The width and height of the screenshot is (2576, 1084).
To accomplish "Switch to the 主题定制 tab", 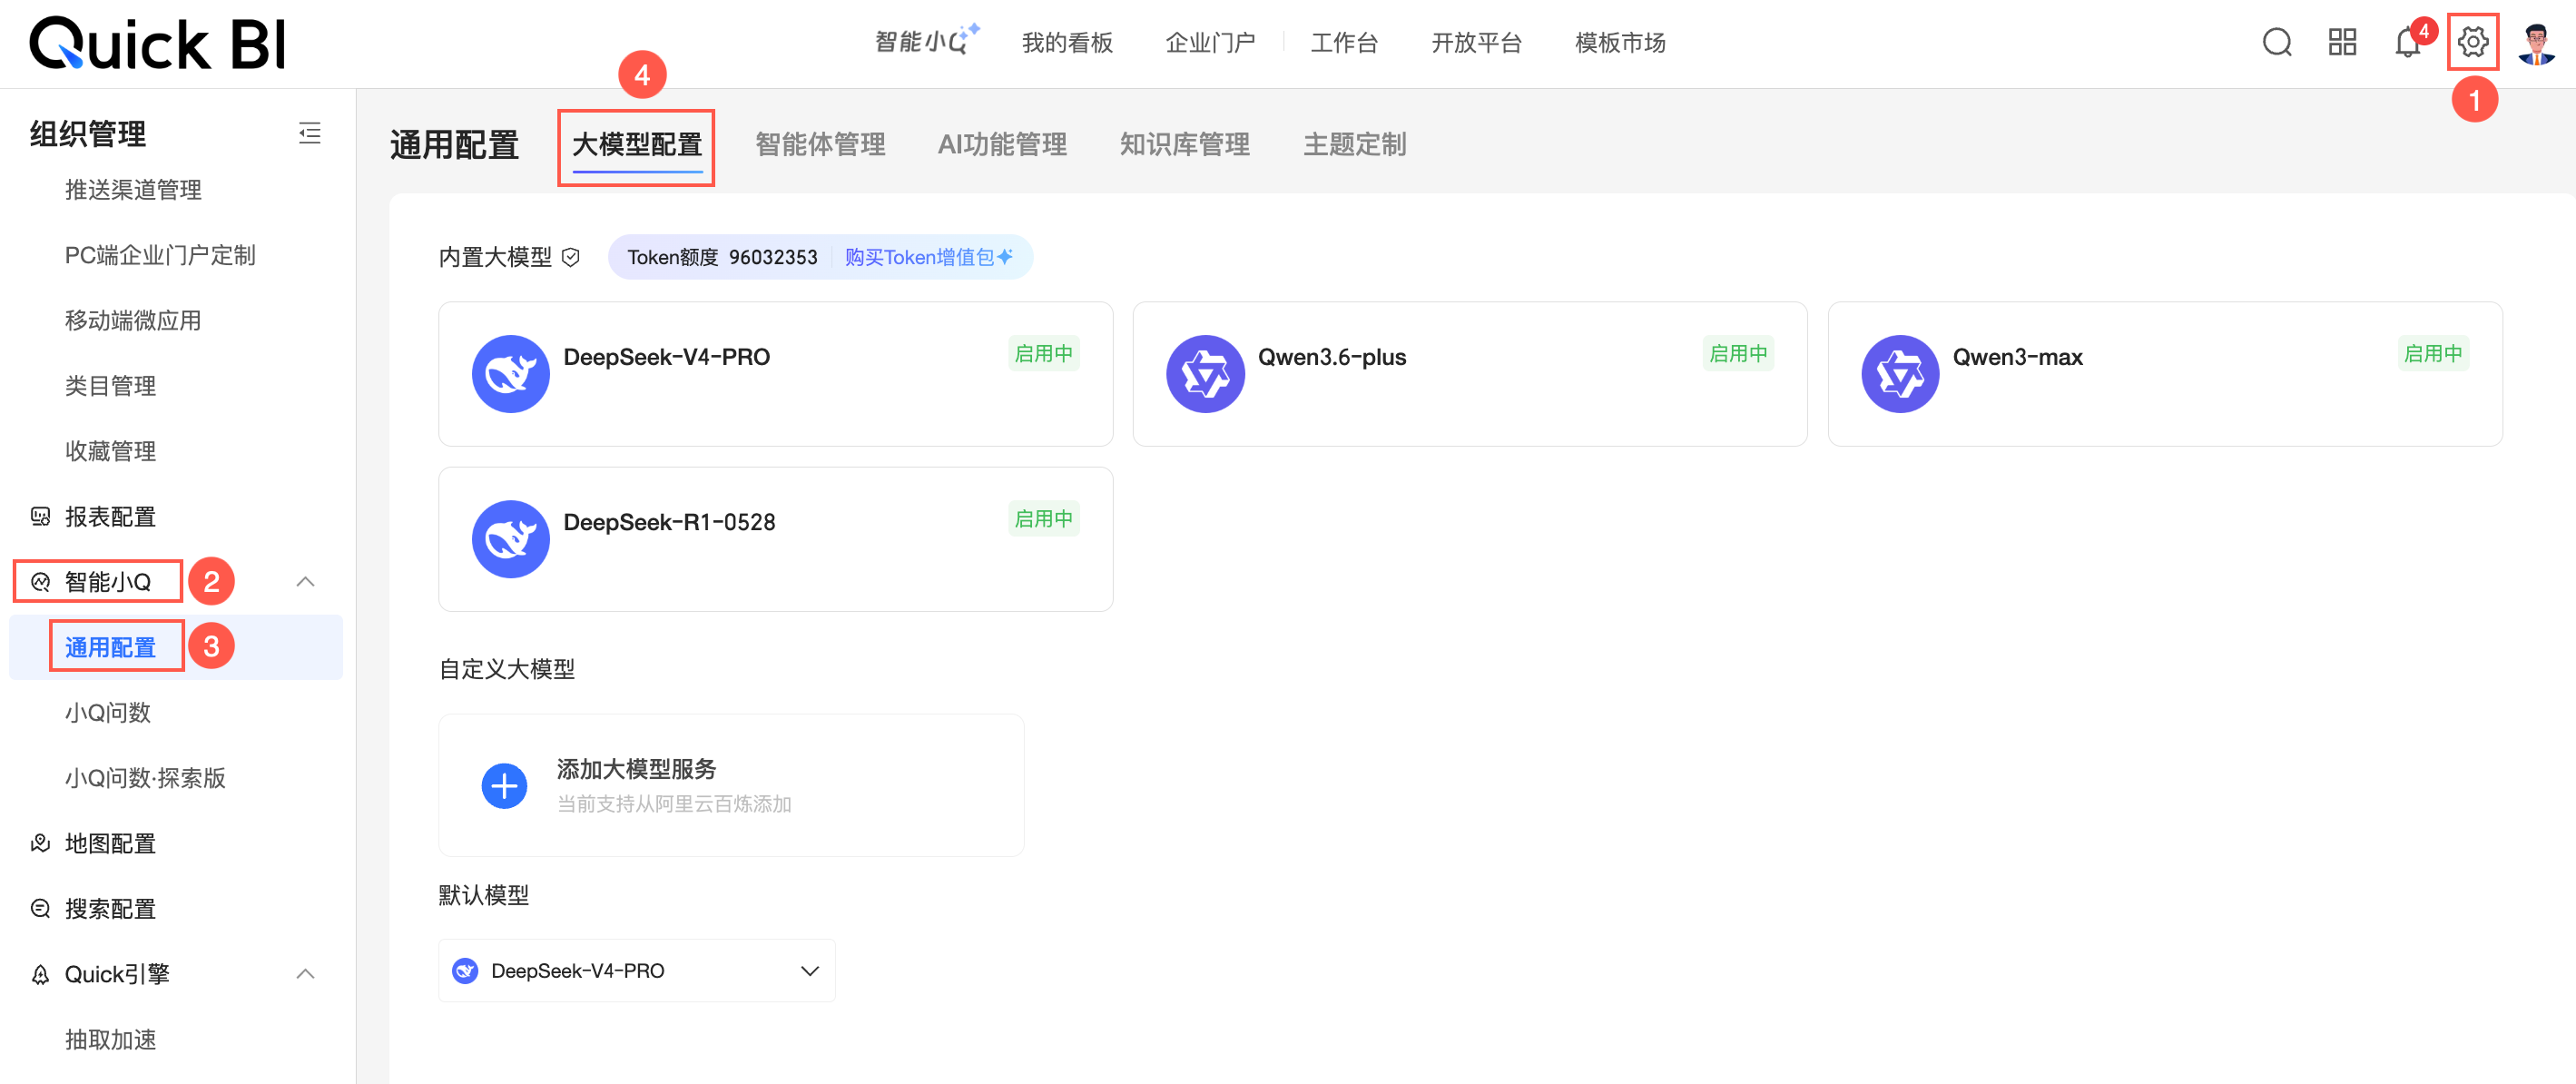I will (x=1355, y=145).
